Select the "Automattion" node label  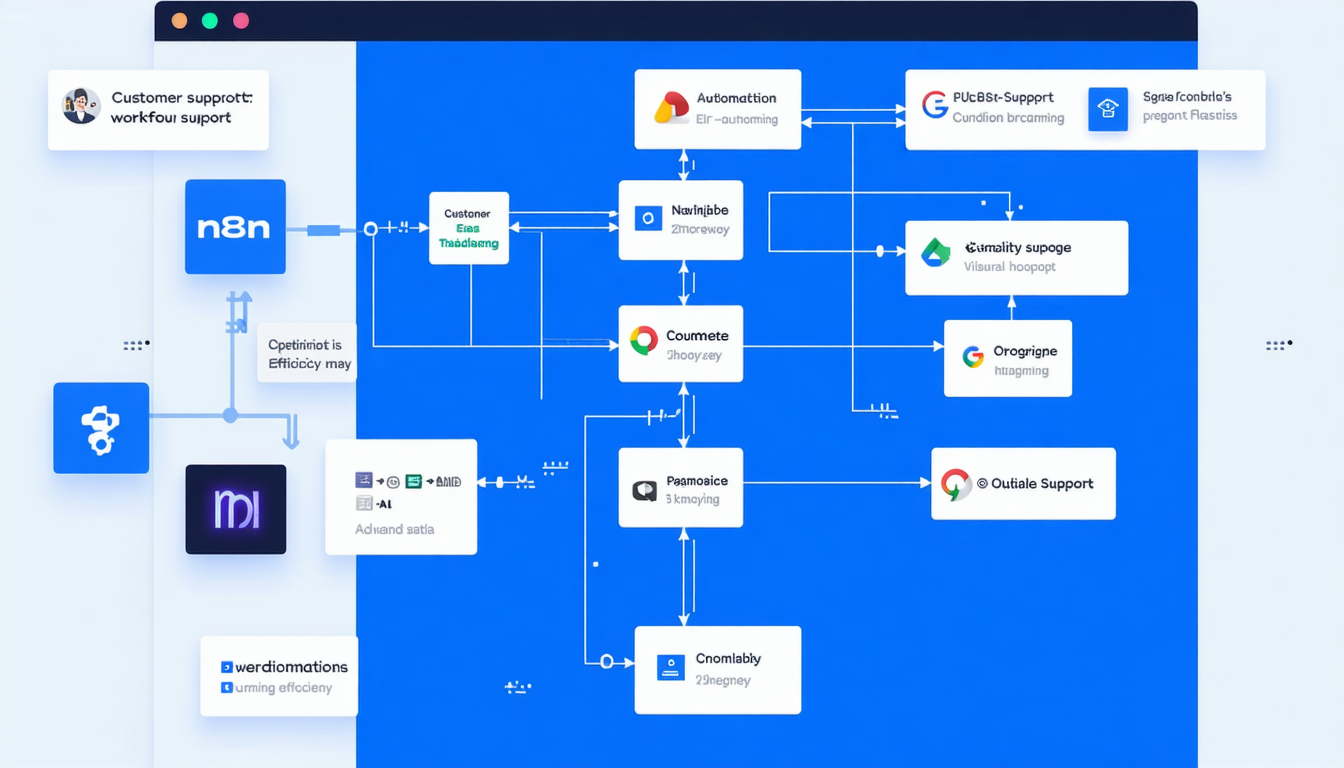tap(737, 98)
